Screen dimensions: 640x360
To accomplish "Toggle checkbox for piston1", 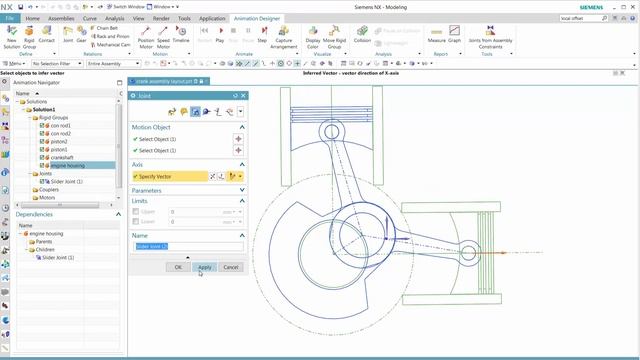I will (42, 149).
